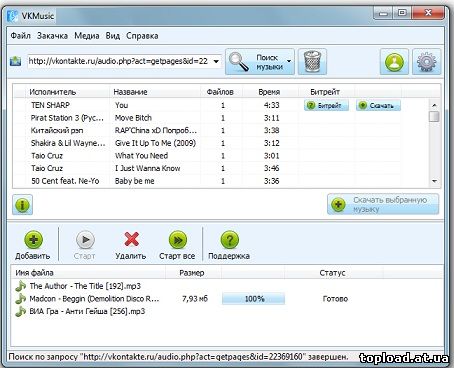This screenshot has width=454, height=368.
Task: Click the Файлов column header
Action: tap(220, 92)
